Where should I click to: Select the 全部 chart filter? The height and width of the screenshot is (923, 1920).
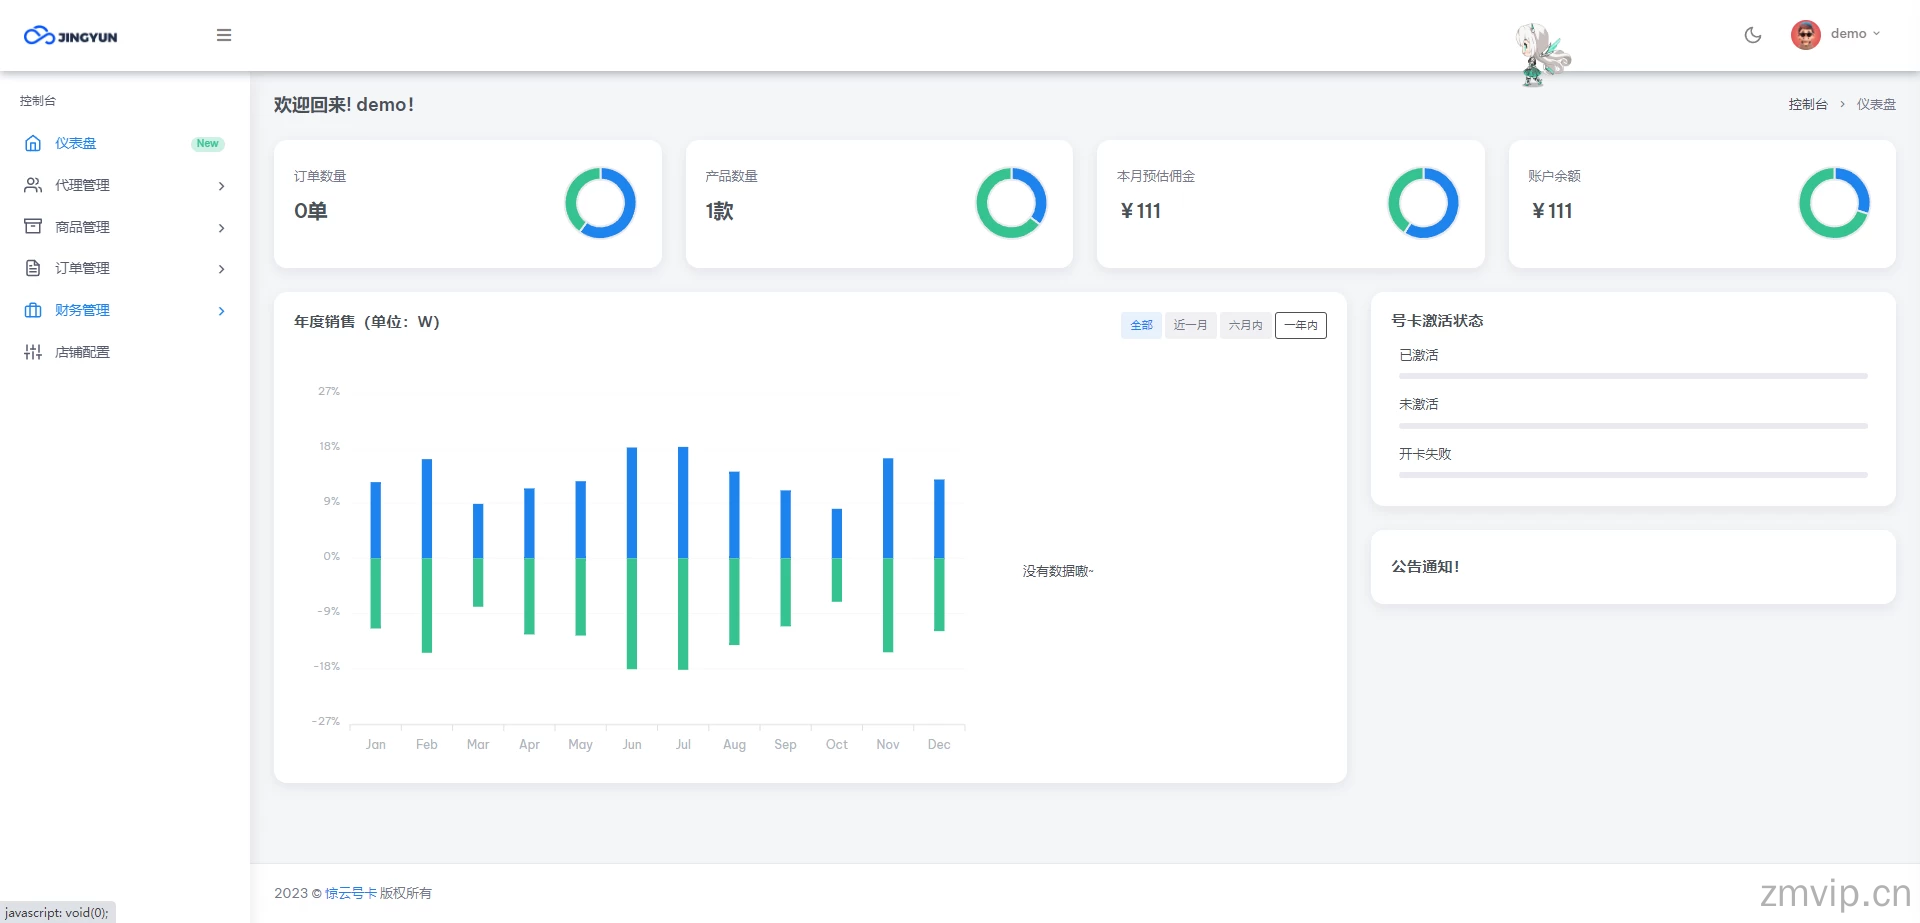[x=1141, y=325]
